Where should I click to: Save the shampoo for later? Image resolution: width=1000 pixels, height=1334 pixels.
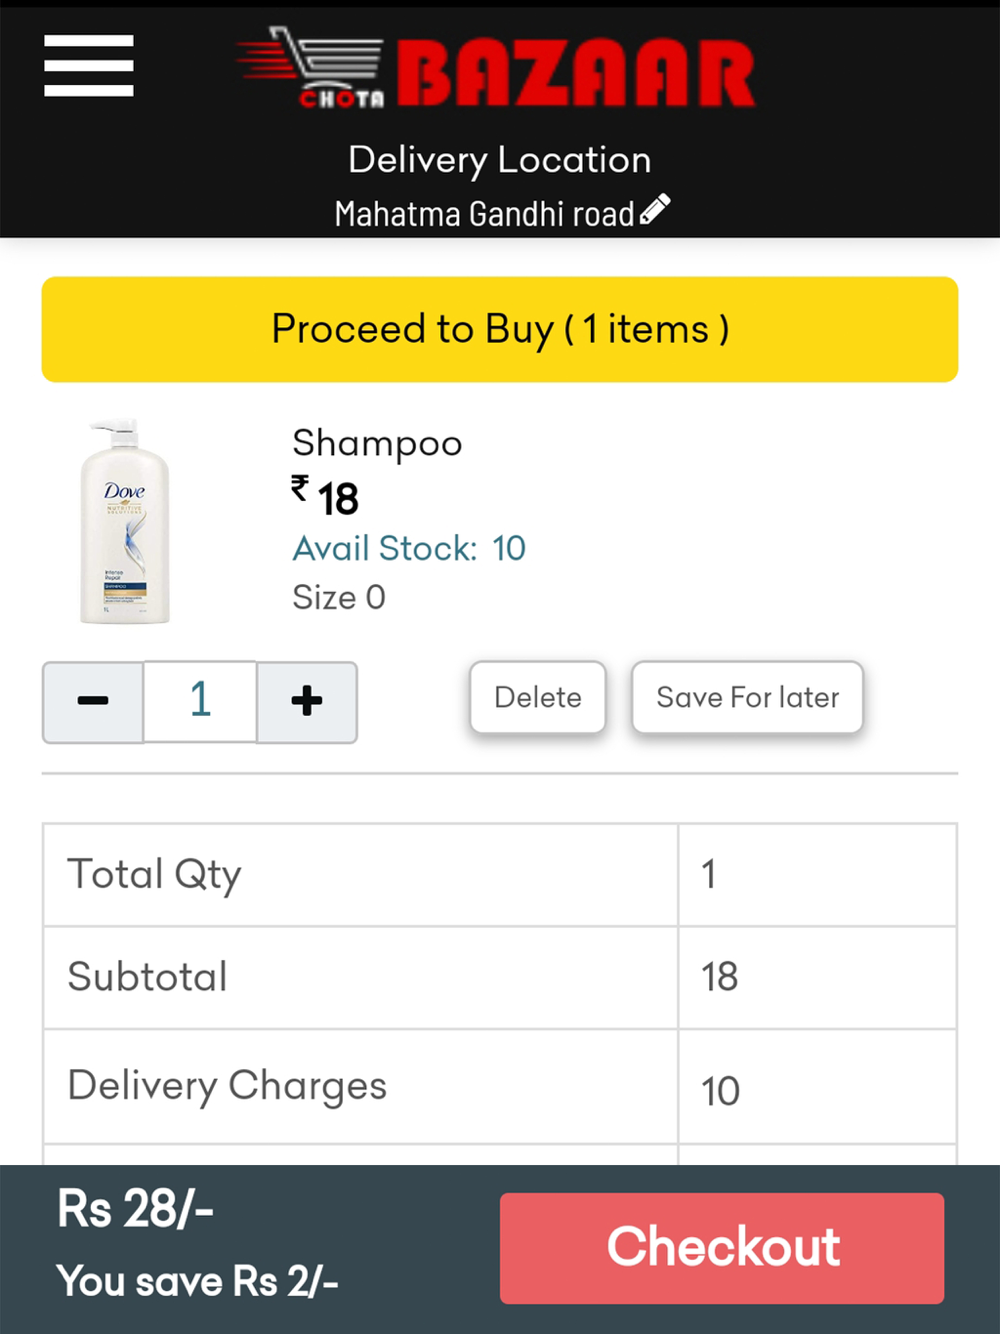point(747,698)
